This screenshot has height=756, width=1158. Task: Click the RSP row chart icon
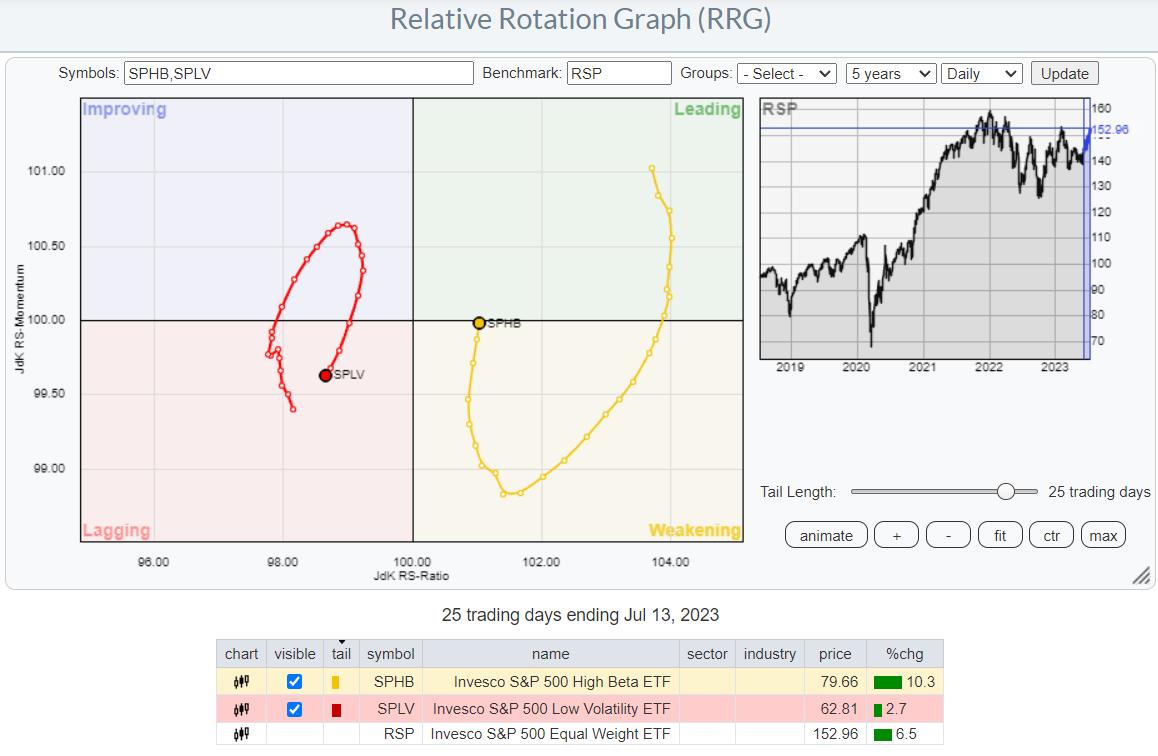[241, 735]
